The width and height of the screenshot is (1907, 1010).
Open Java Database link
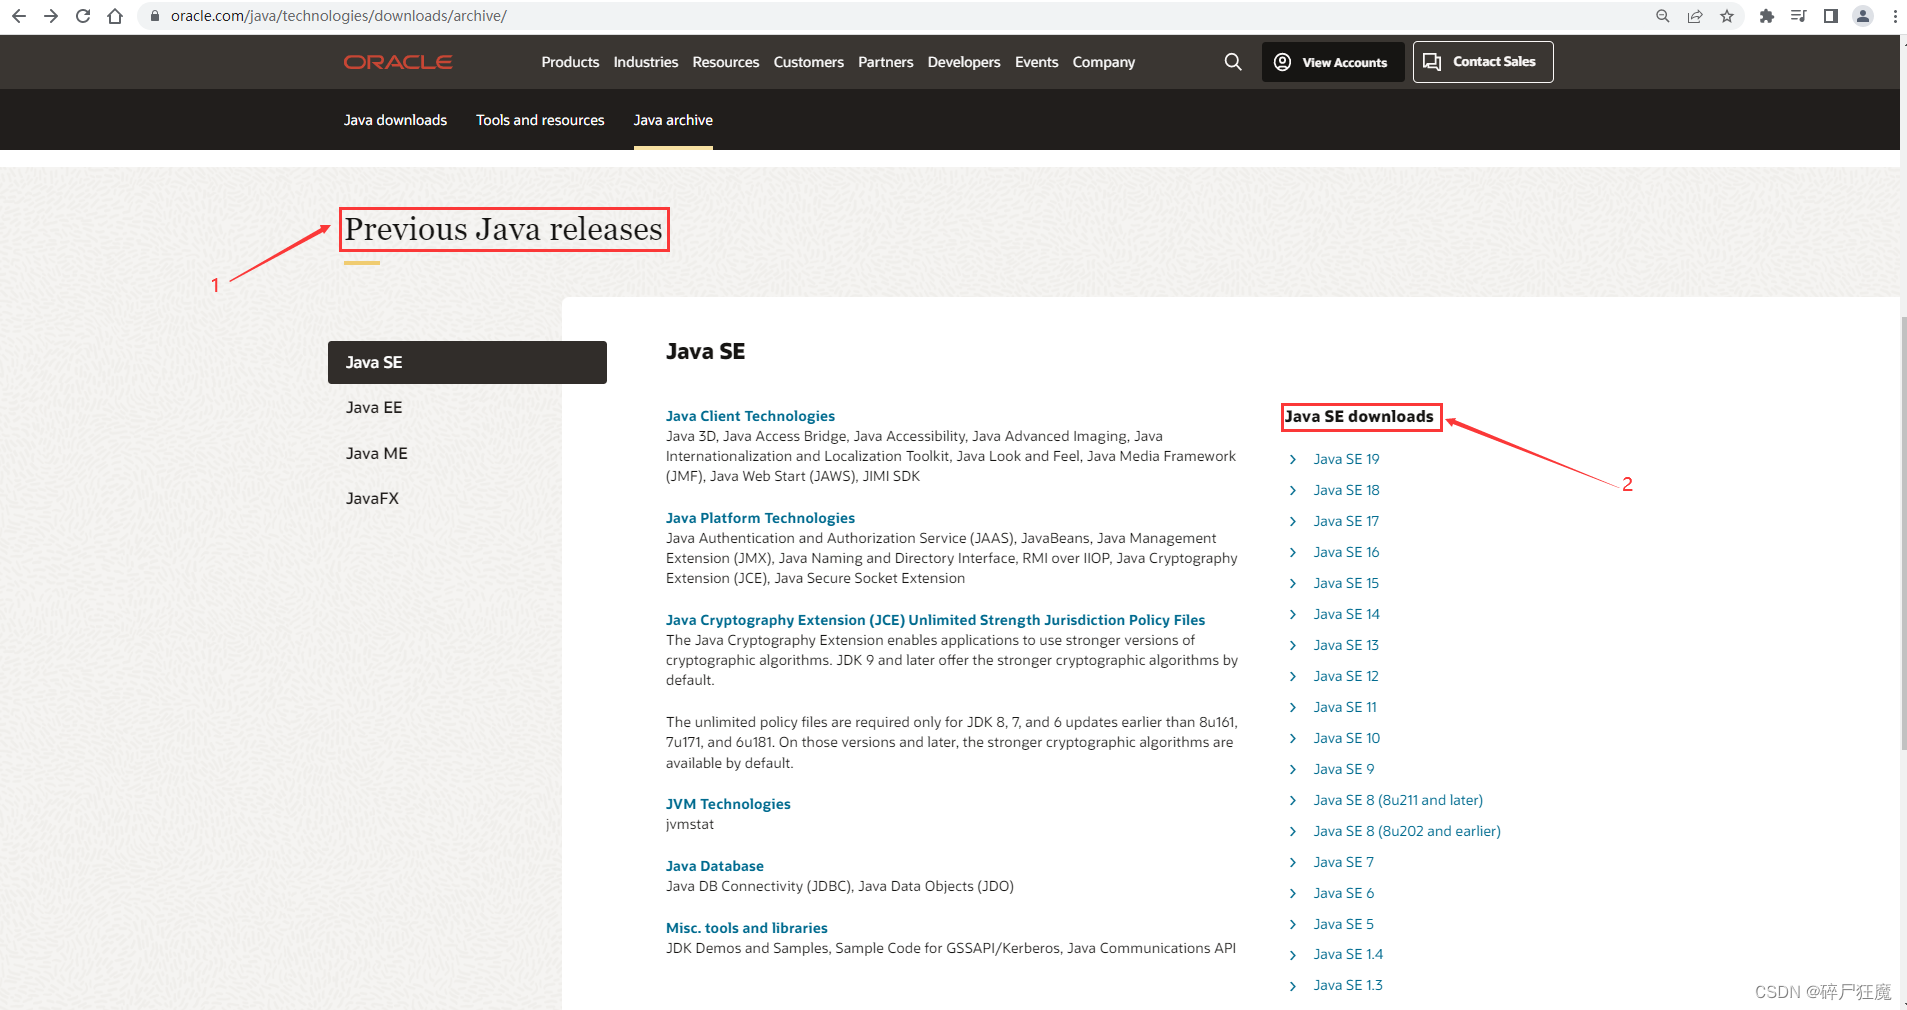[715, 866]
